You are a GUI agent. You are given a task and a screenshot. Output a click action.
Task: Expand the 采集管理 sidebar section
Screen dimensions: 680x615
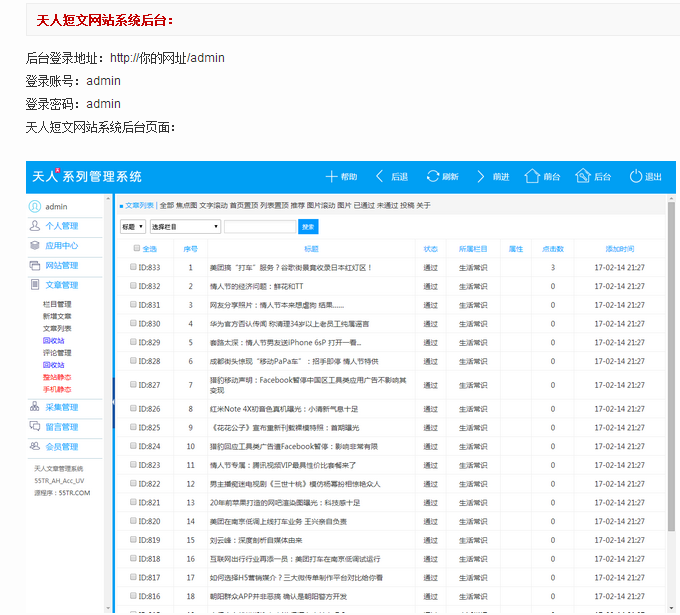(x=61, y=407)
